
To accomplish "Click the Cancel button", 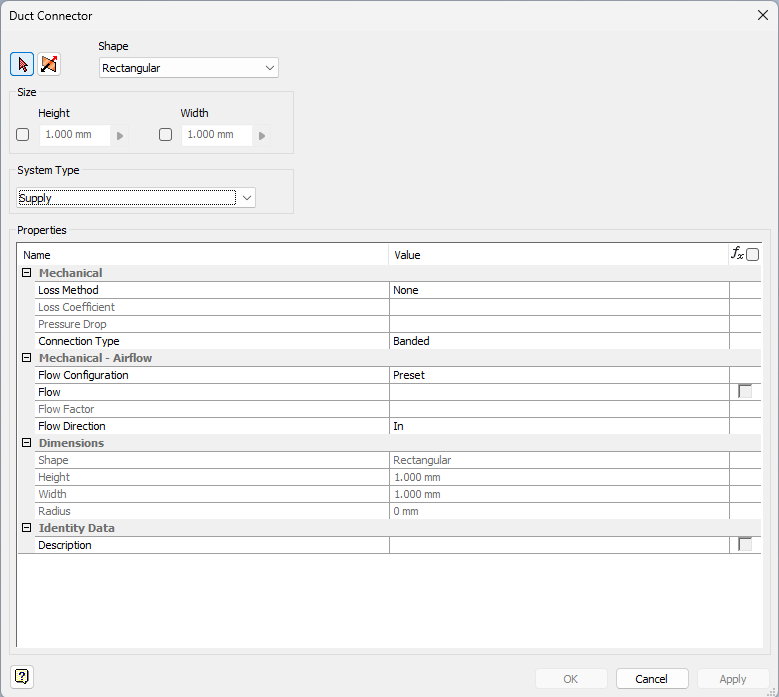I will click(652, 679).
